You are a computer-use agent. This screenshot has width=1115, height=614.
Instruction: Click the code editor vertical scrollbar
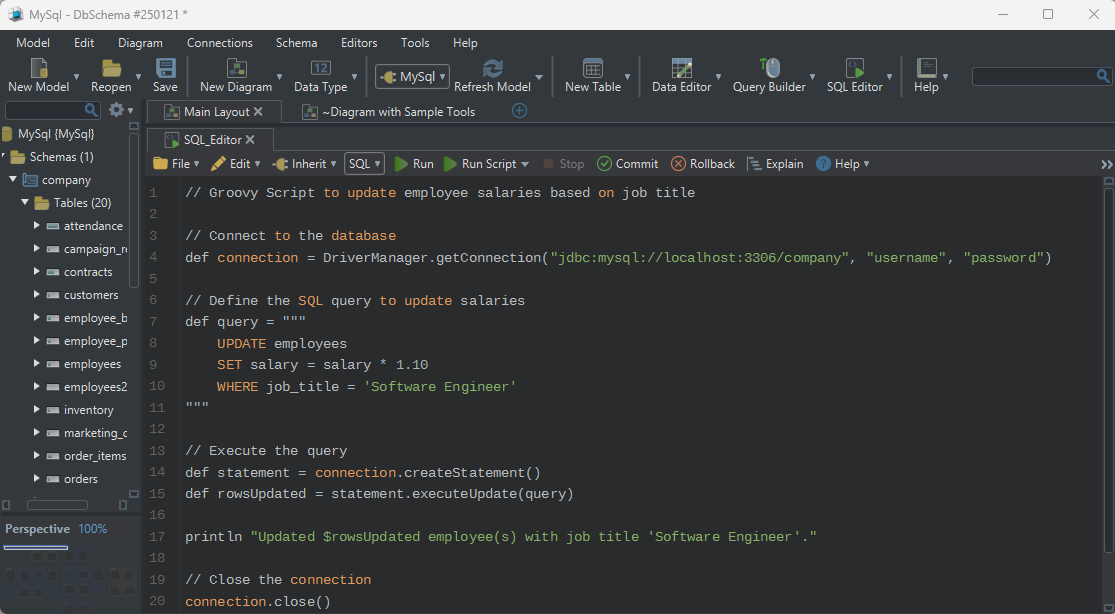(1108, 370)
